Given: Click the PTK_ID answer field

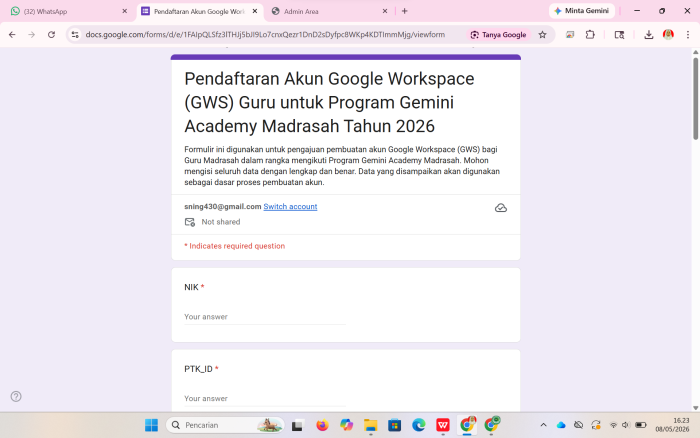Looking at the screenshot, I should (x=265, y=398).
